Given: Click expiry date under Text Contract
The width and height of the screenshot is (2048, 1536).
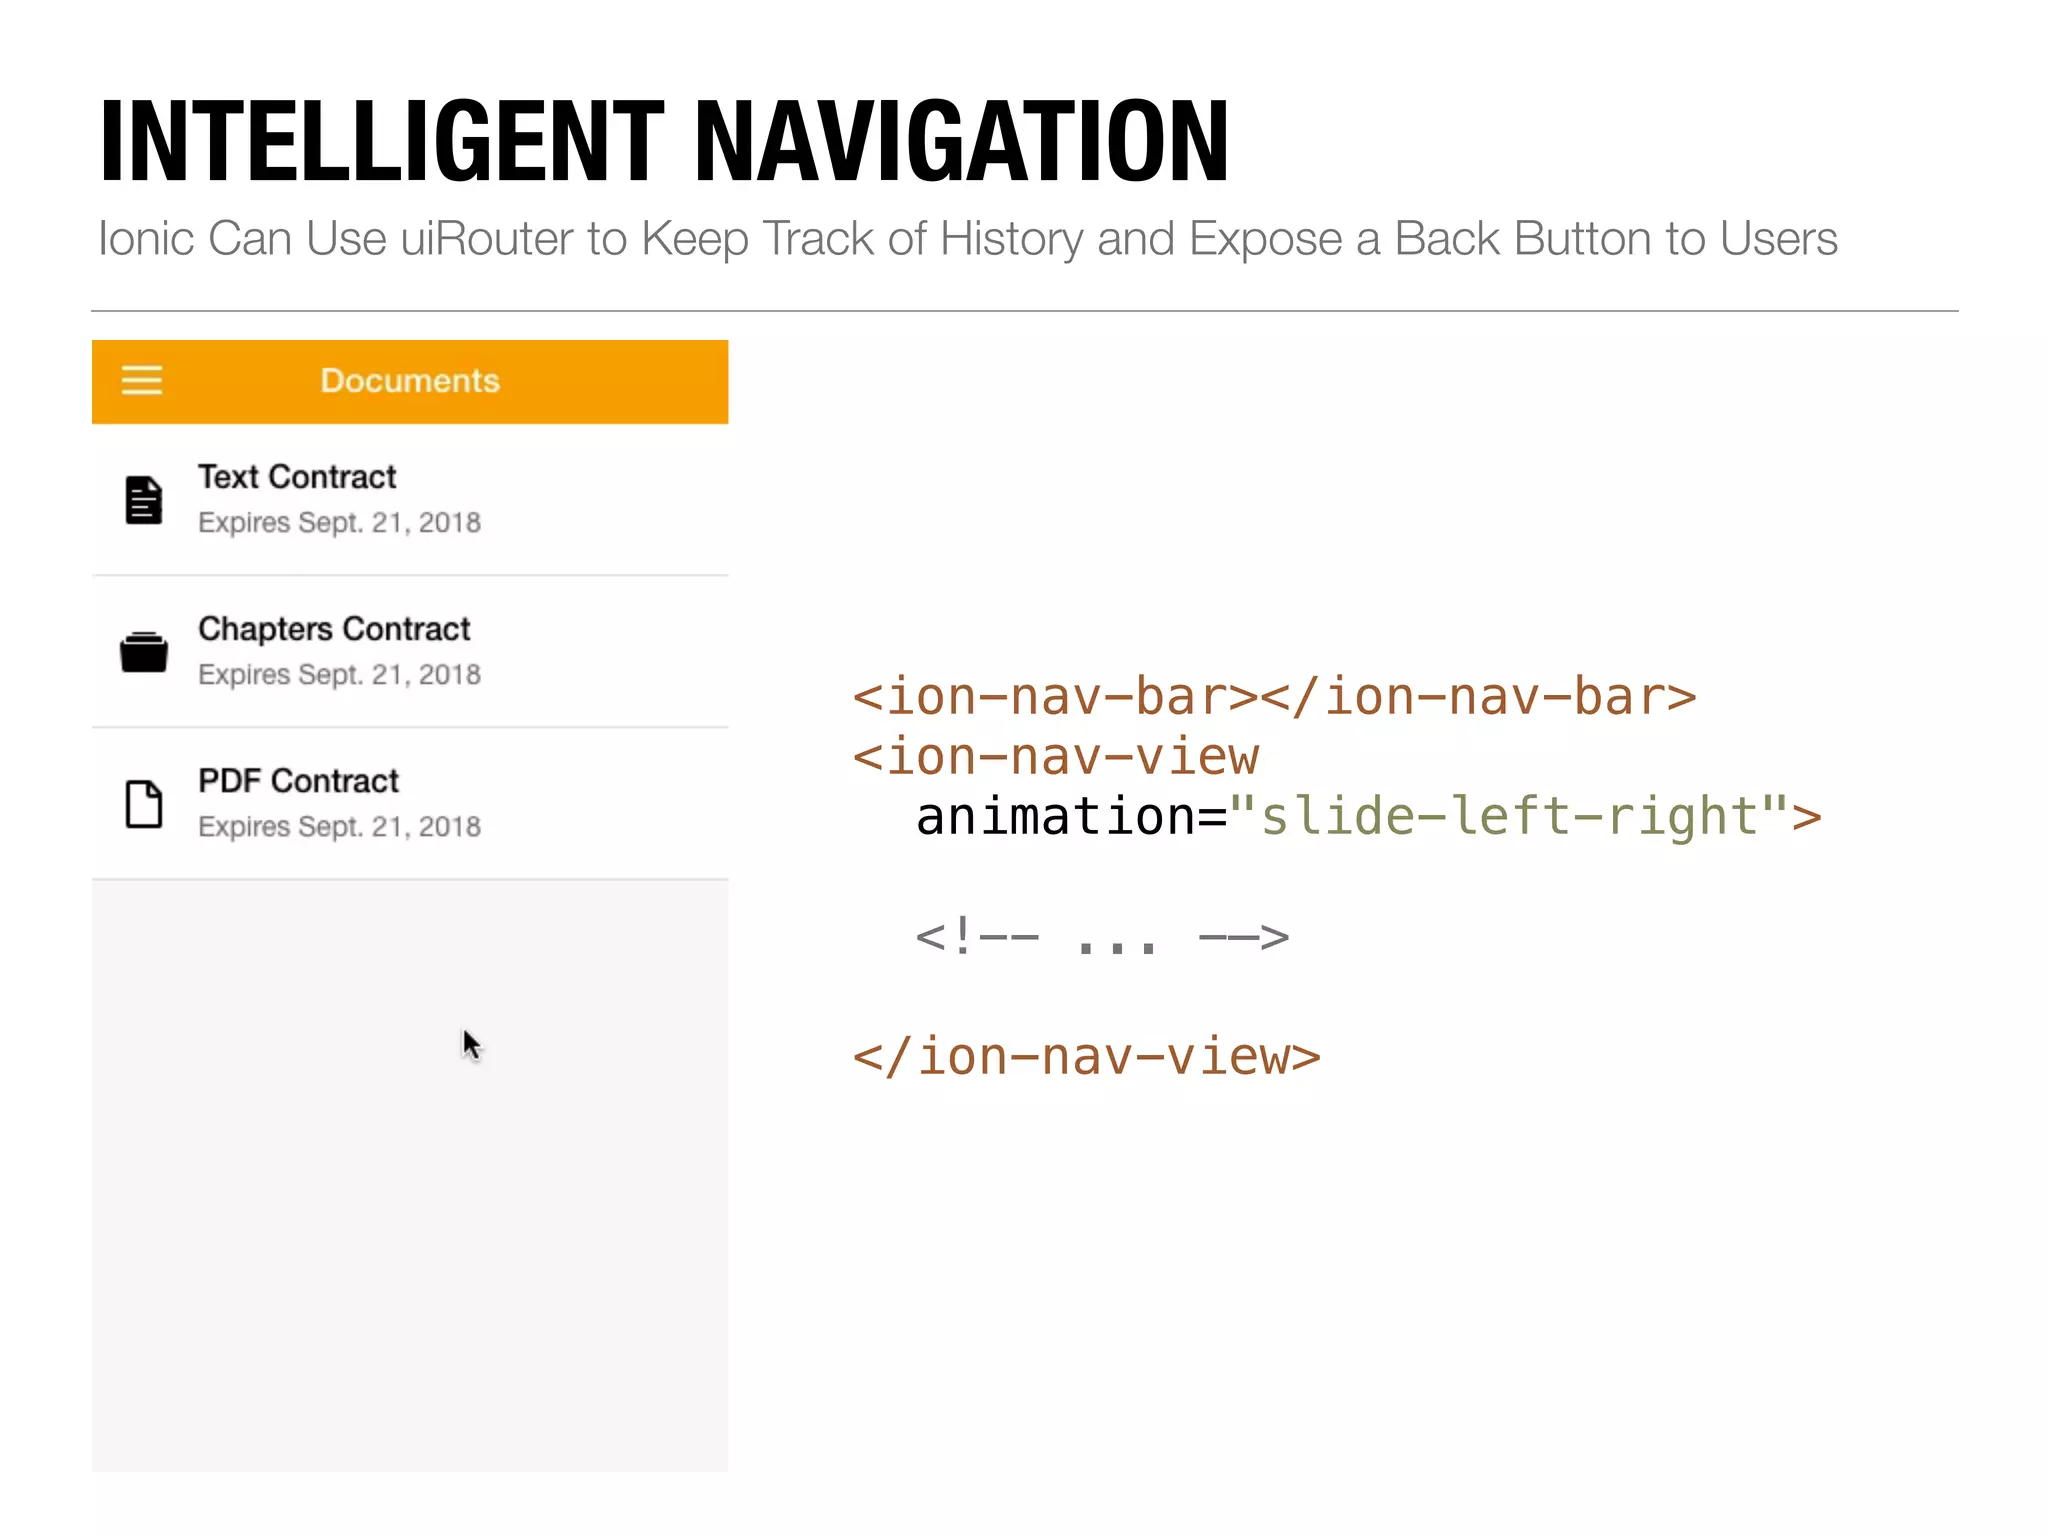Looking at the screenshot, I should [339, 523].
